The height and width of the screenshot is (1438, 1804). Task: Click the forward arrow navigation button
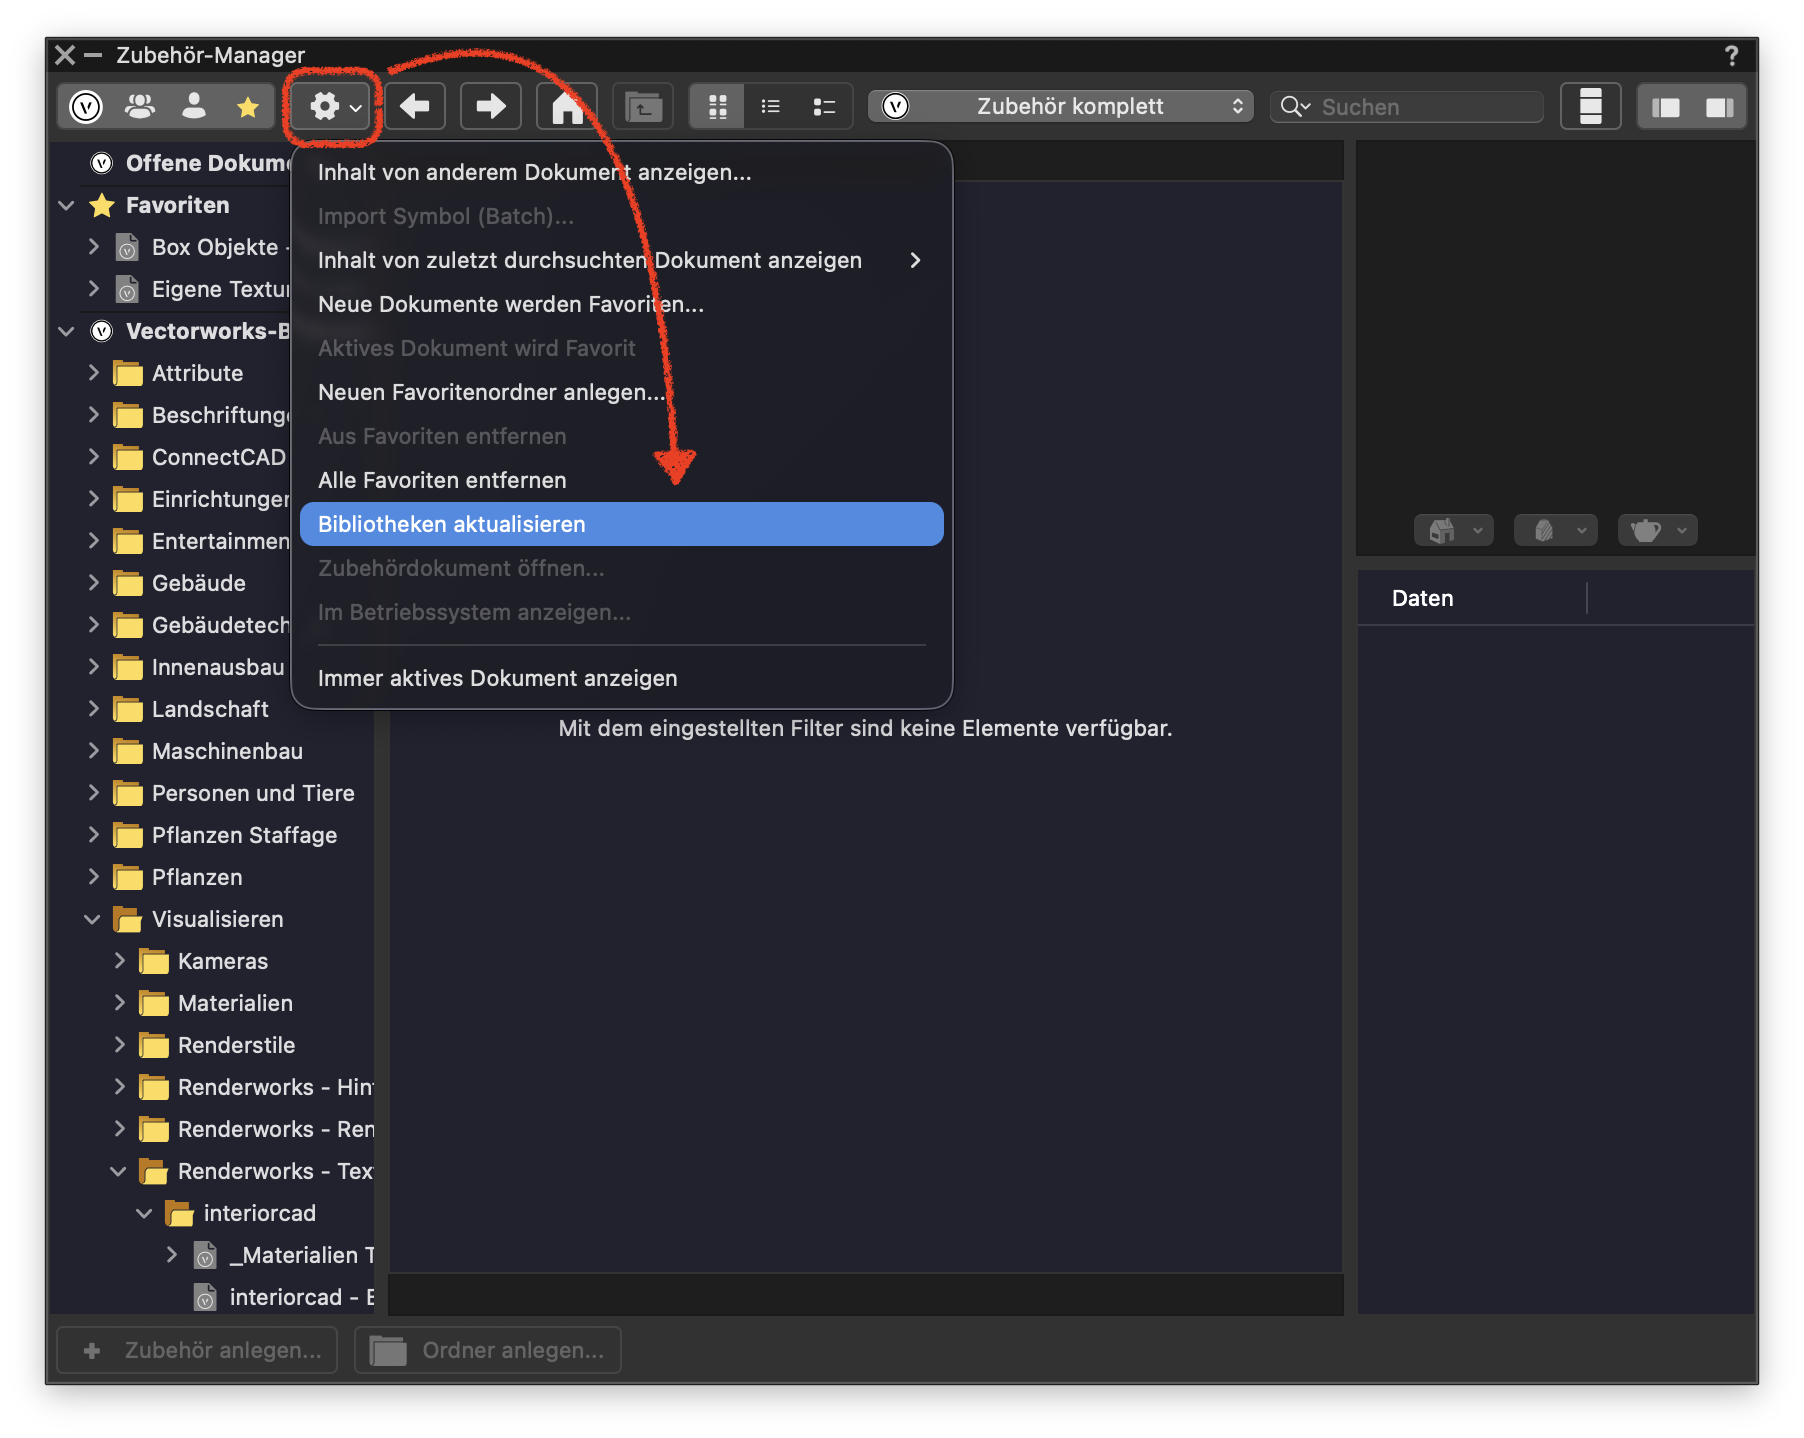tap(490, 106)
